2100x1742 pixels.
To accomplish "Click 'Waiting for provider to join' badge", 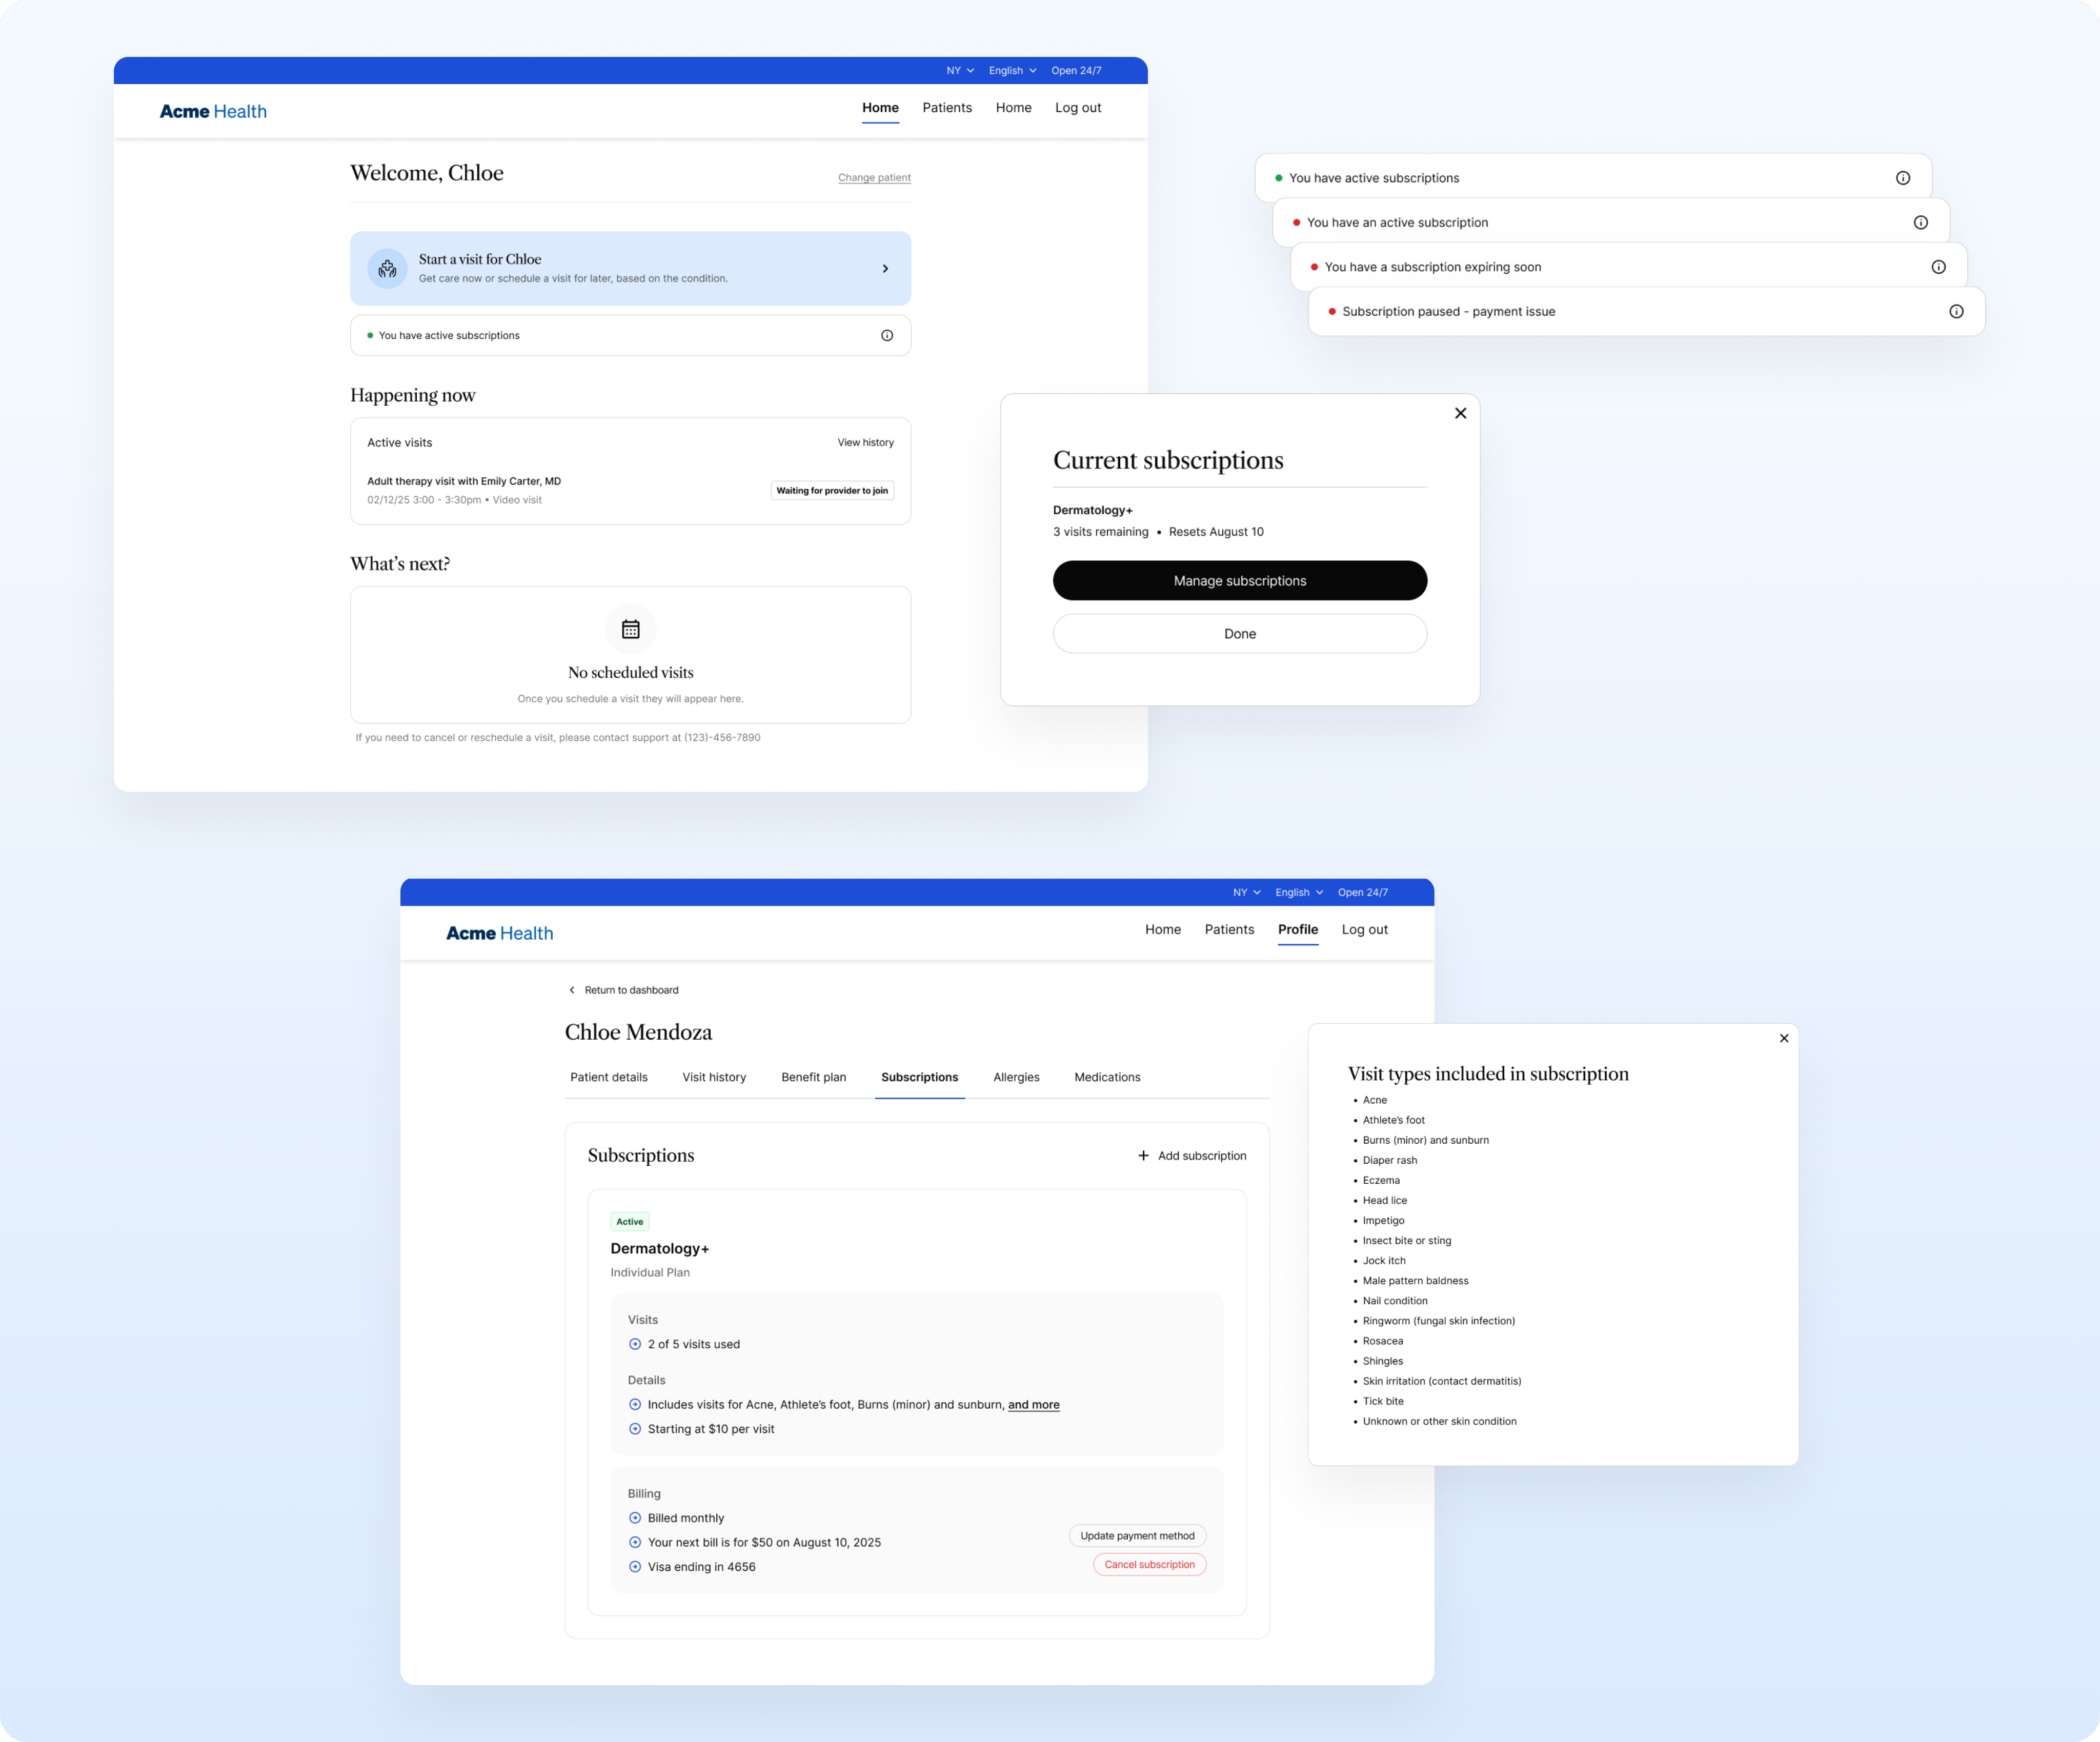I will coord(832,490).
